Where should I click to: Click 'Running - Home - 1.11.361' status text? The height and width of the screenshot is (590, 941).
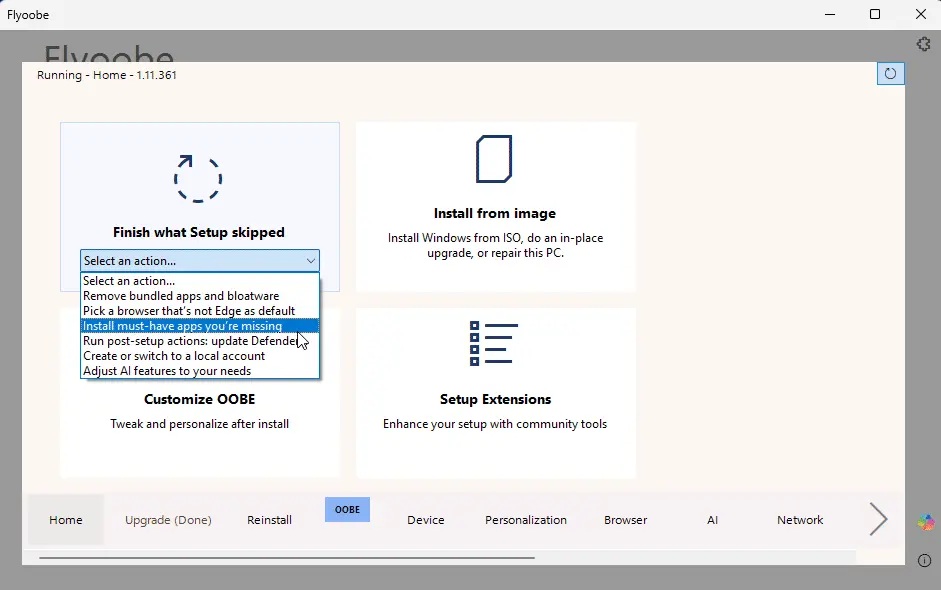[x=107, y=75]
